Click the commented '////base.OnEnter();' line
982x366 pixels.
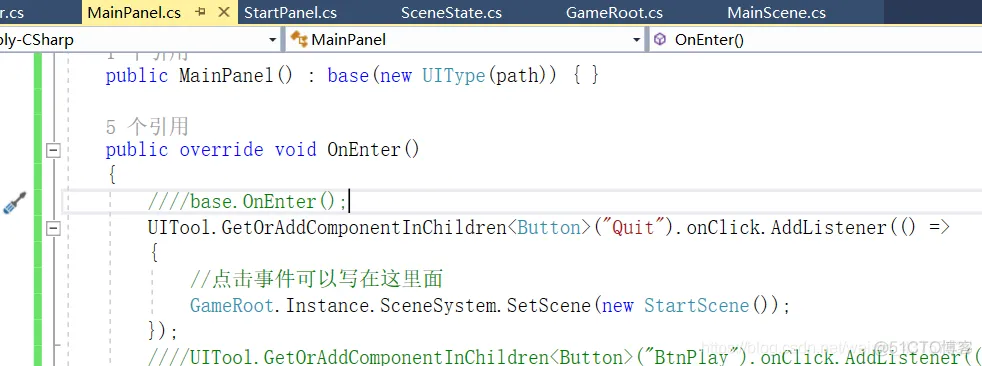[x=247, y=202]
